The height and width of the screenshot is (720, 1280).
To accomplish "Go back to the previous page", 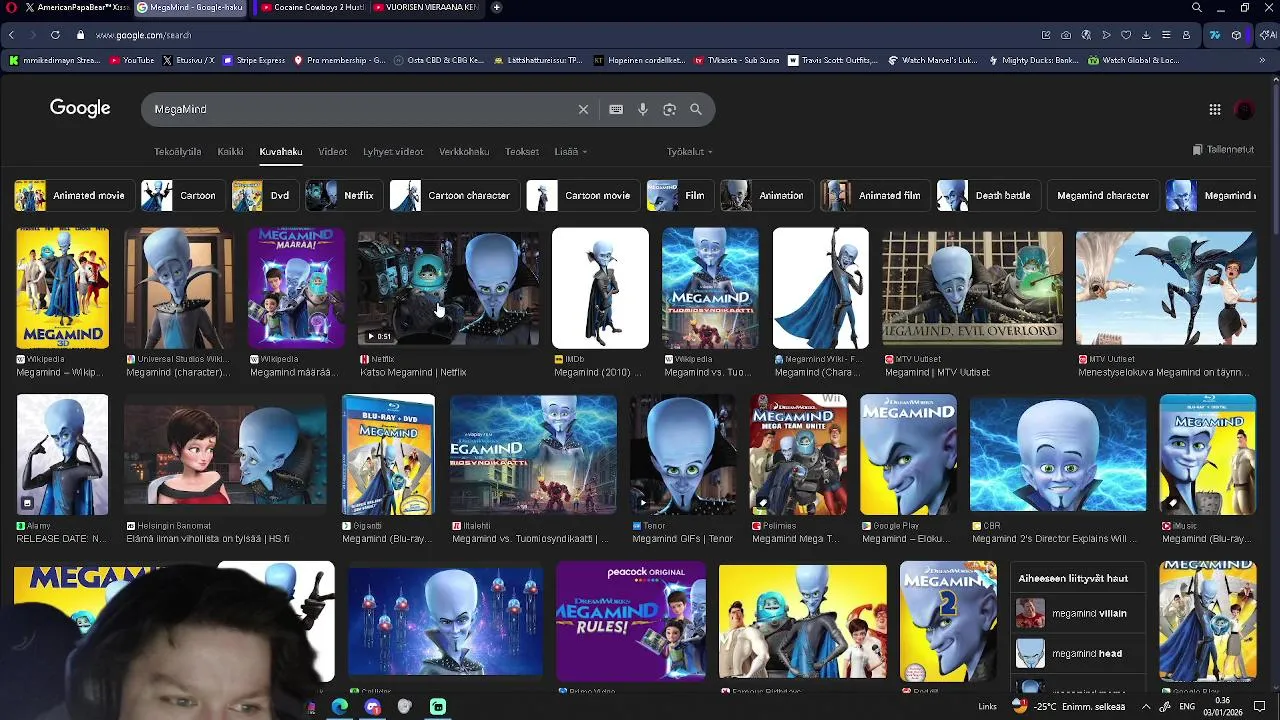I will (11, 35).
